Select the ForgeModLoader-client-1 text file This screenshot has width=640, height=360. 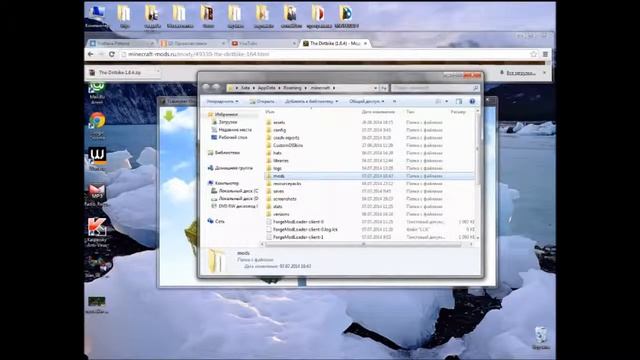(298, 237)
